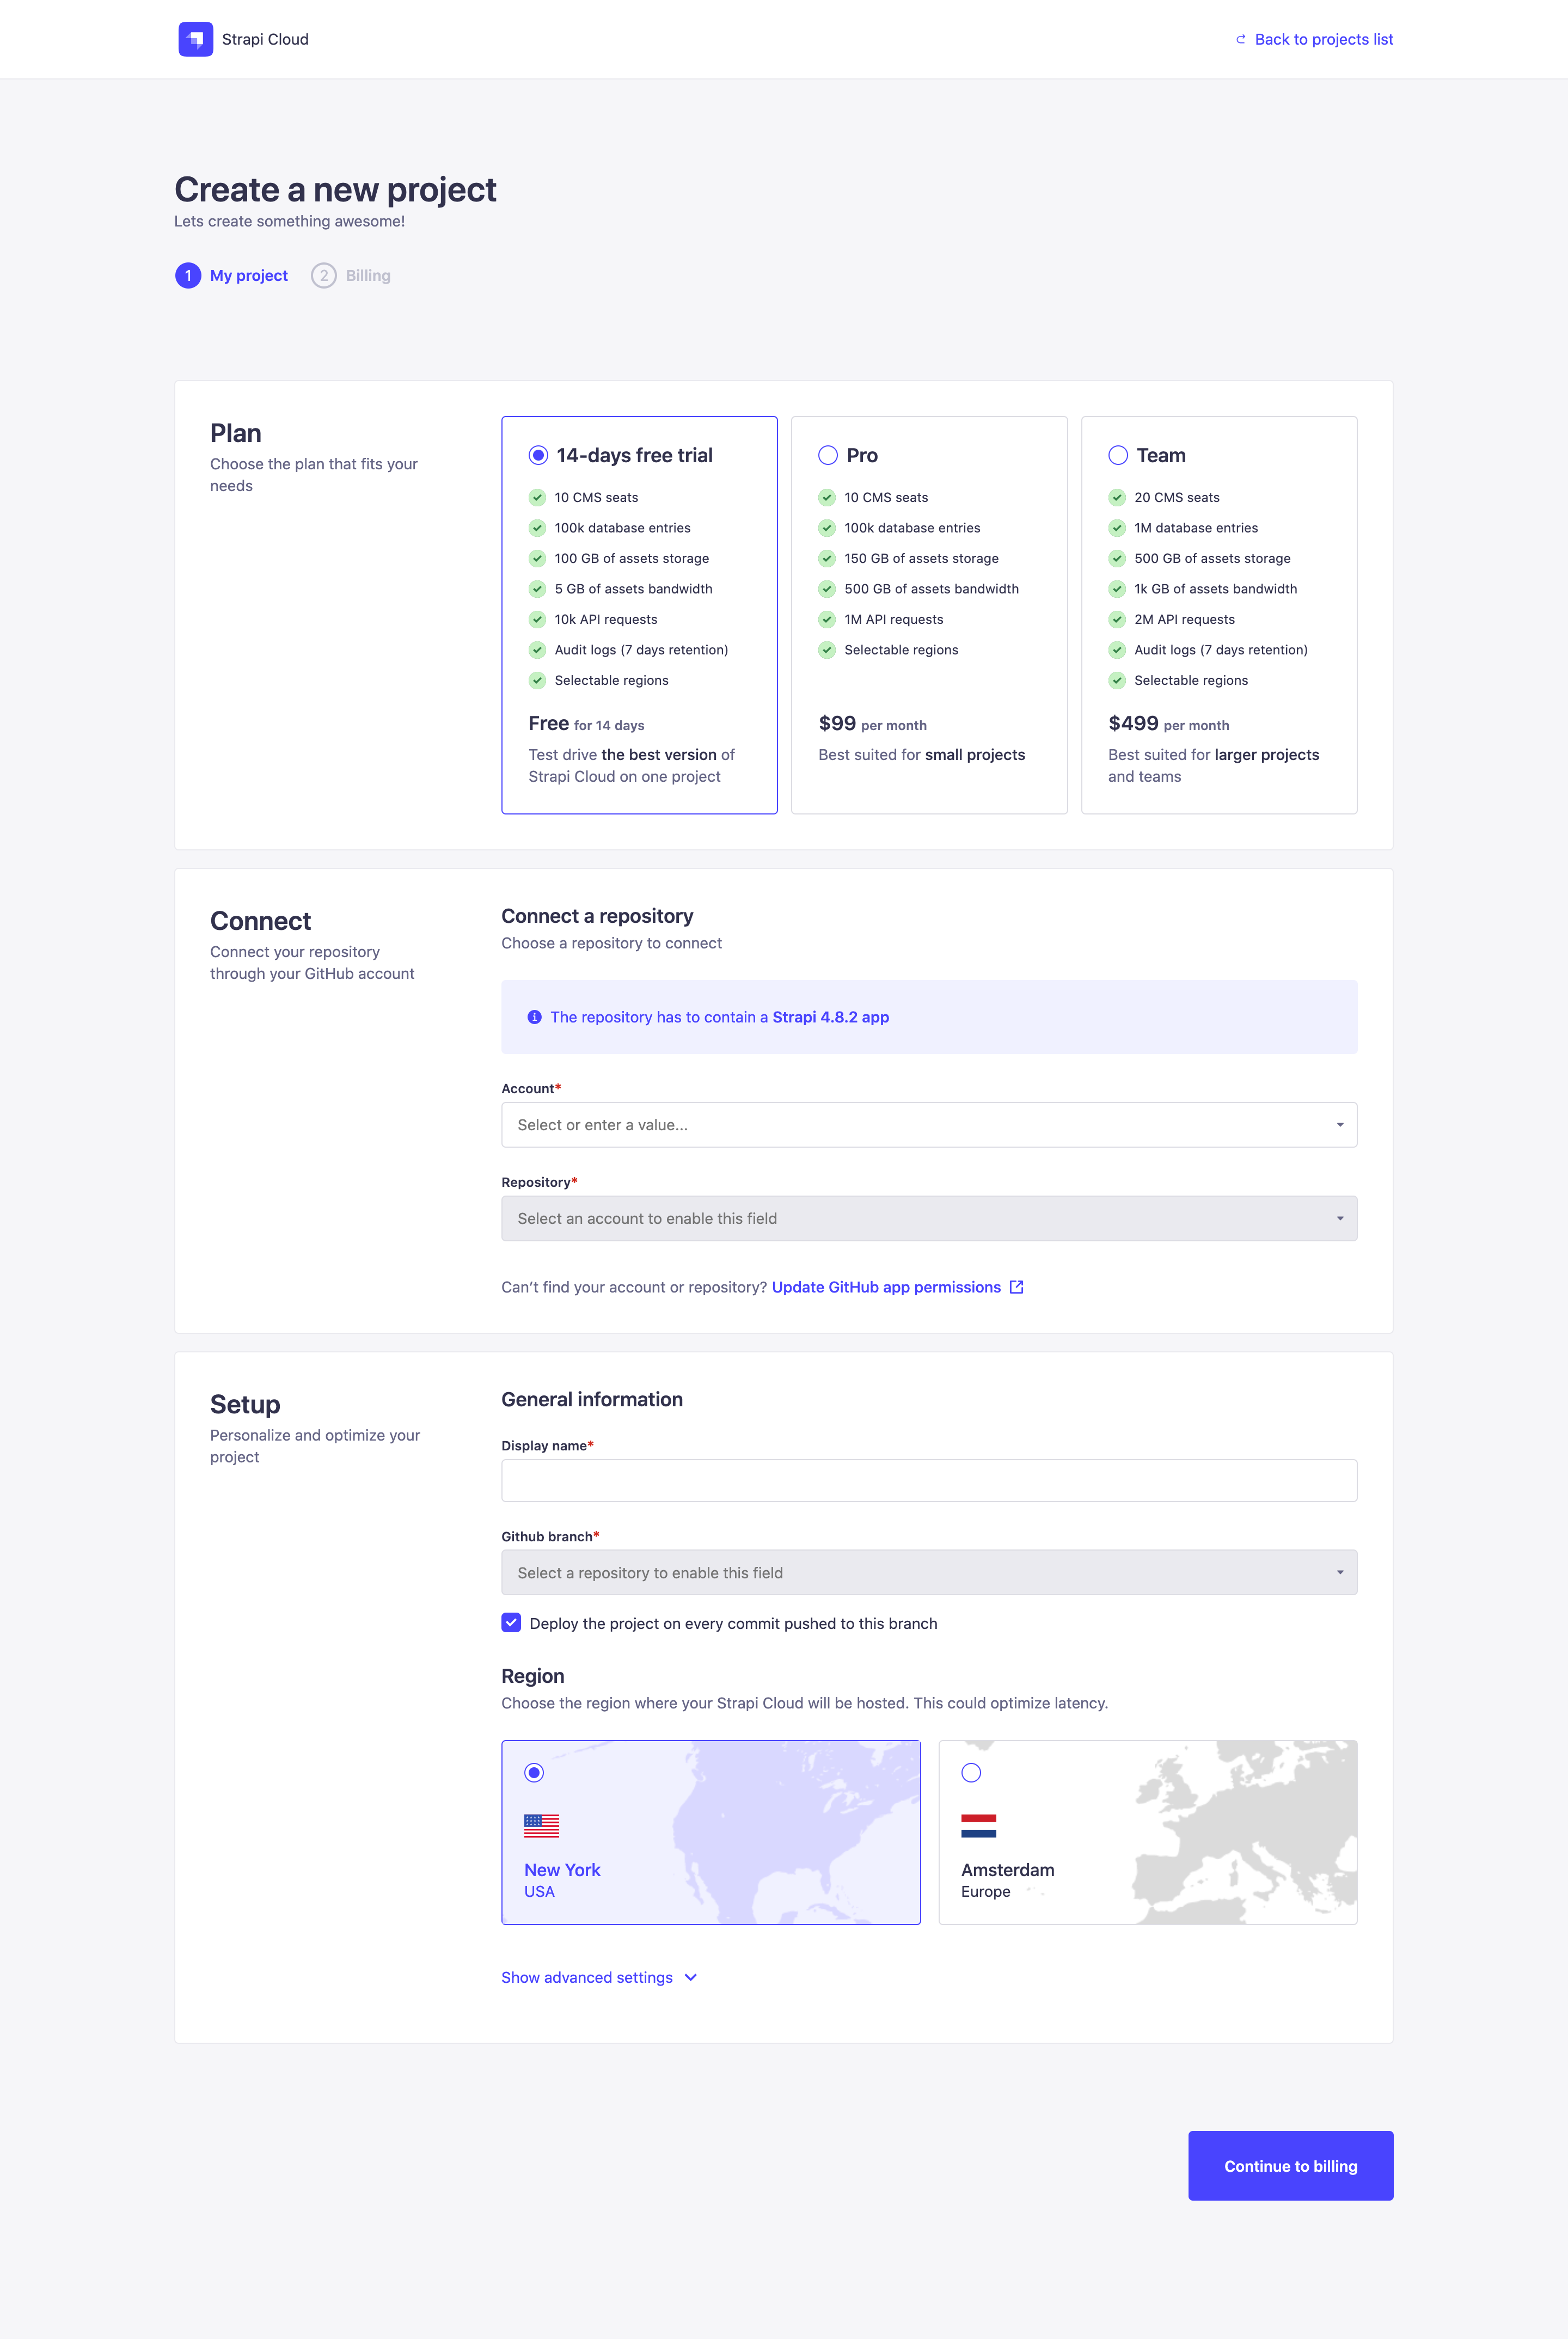Select the Amsterdam Europe region card map
The height and width of the screenshot is (2340, 1568).
coord(1147,1832)
